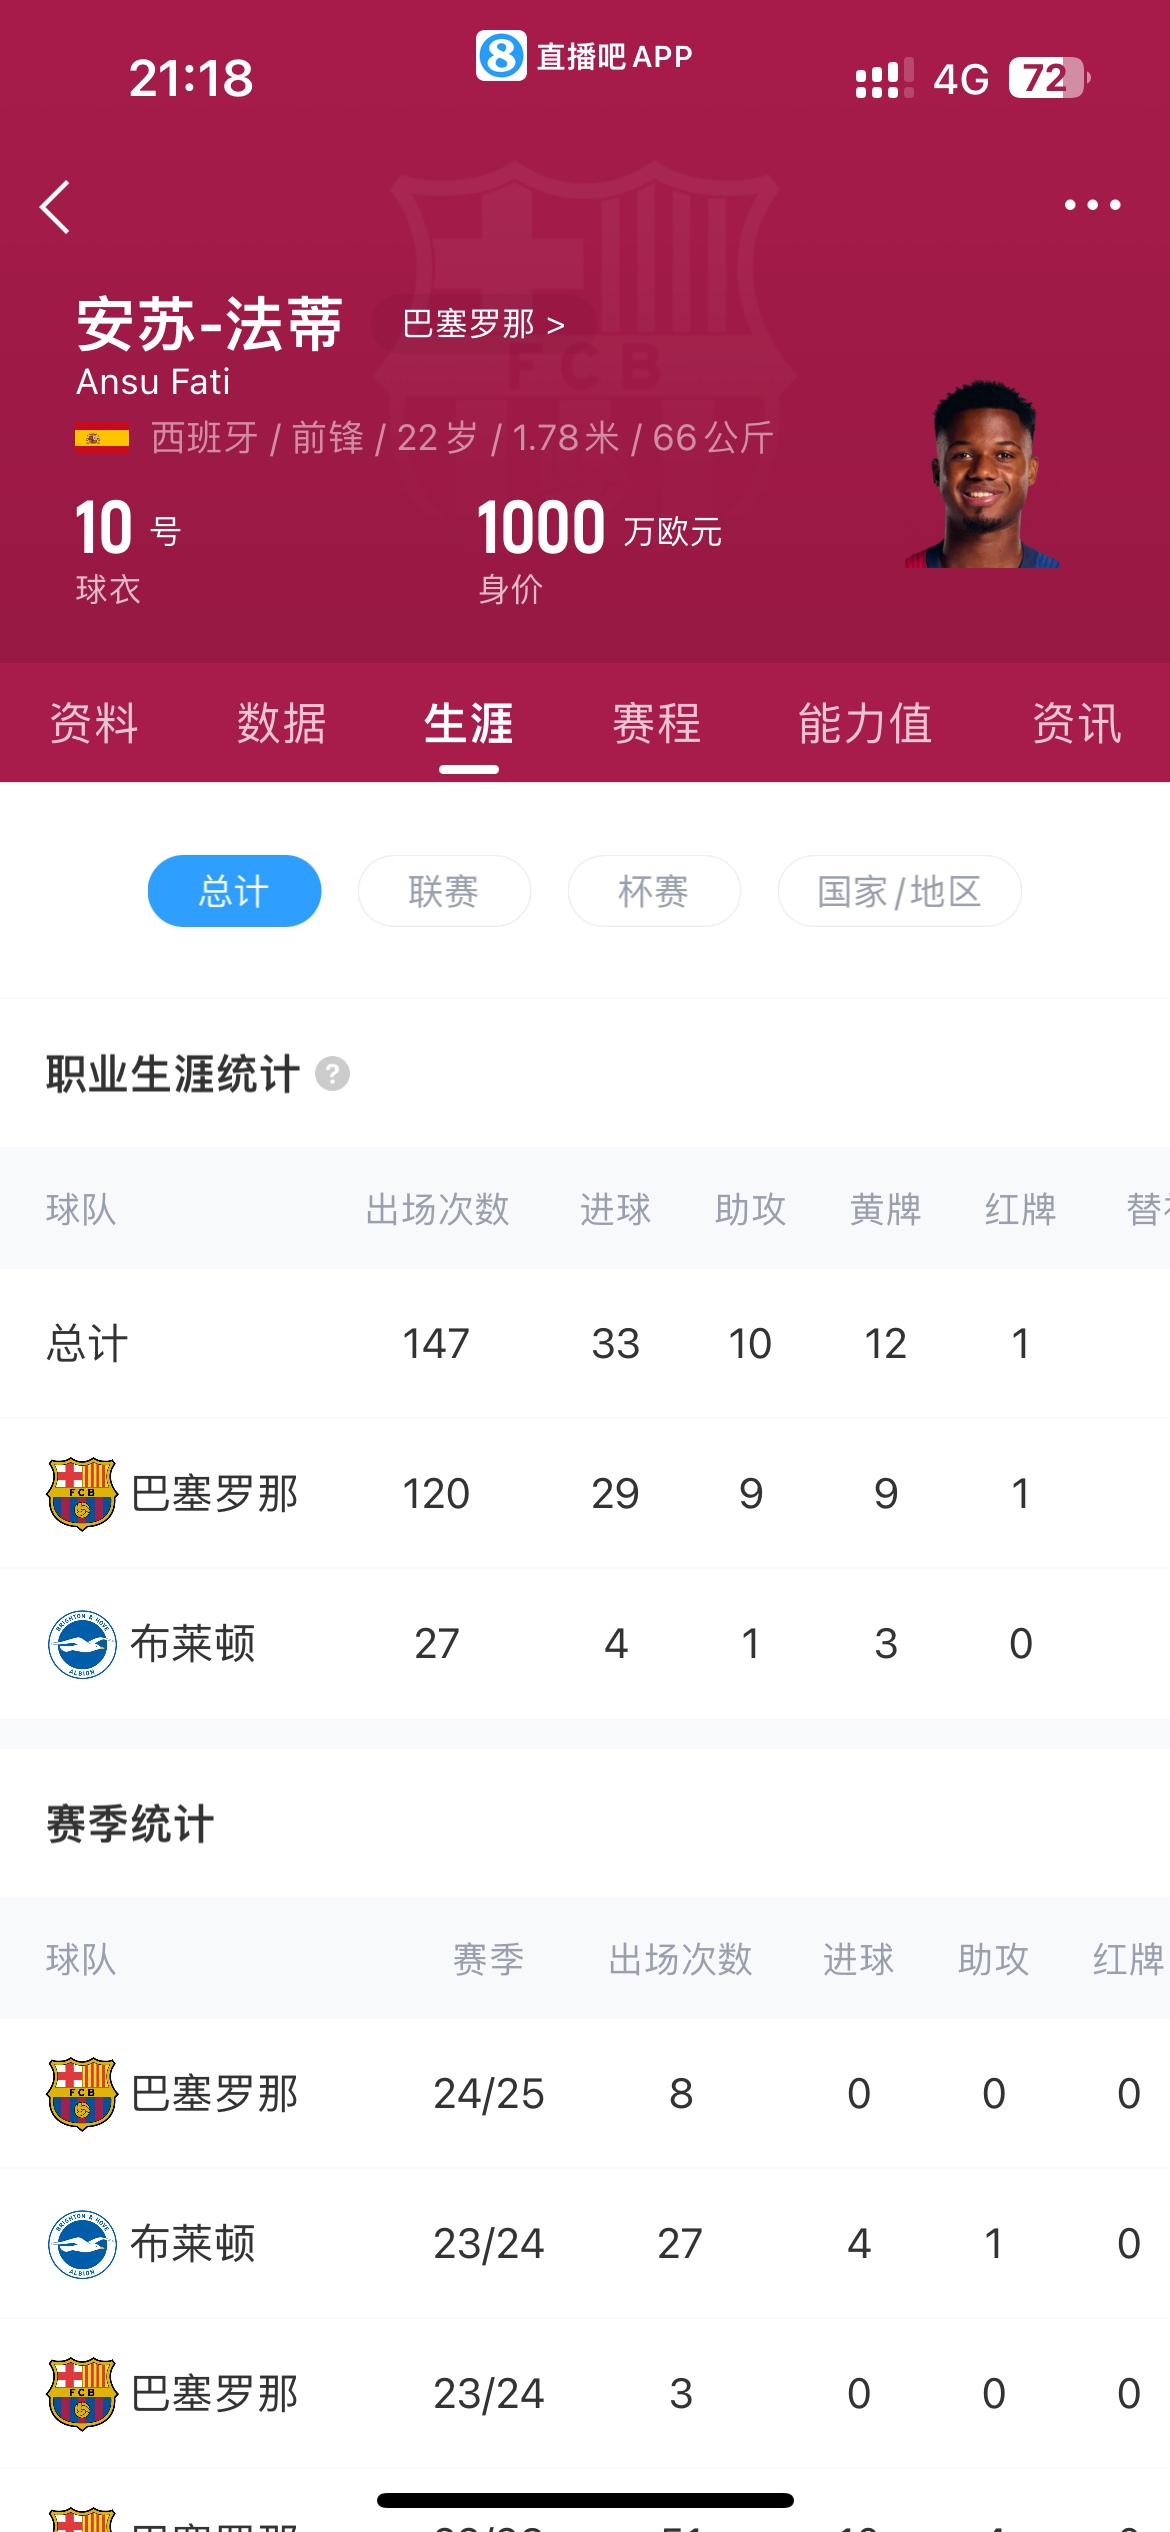Open the three-dot more options menu
This screenshot has width=1170, height=2532.
[x=1092, y=205]
